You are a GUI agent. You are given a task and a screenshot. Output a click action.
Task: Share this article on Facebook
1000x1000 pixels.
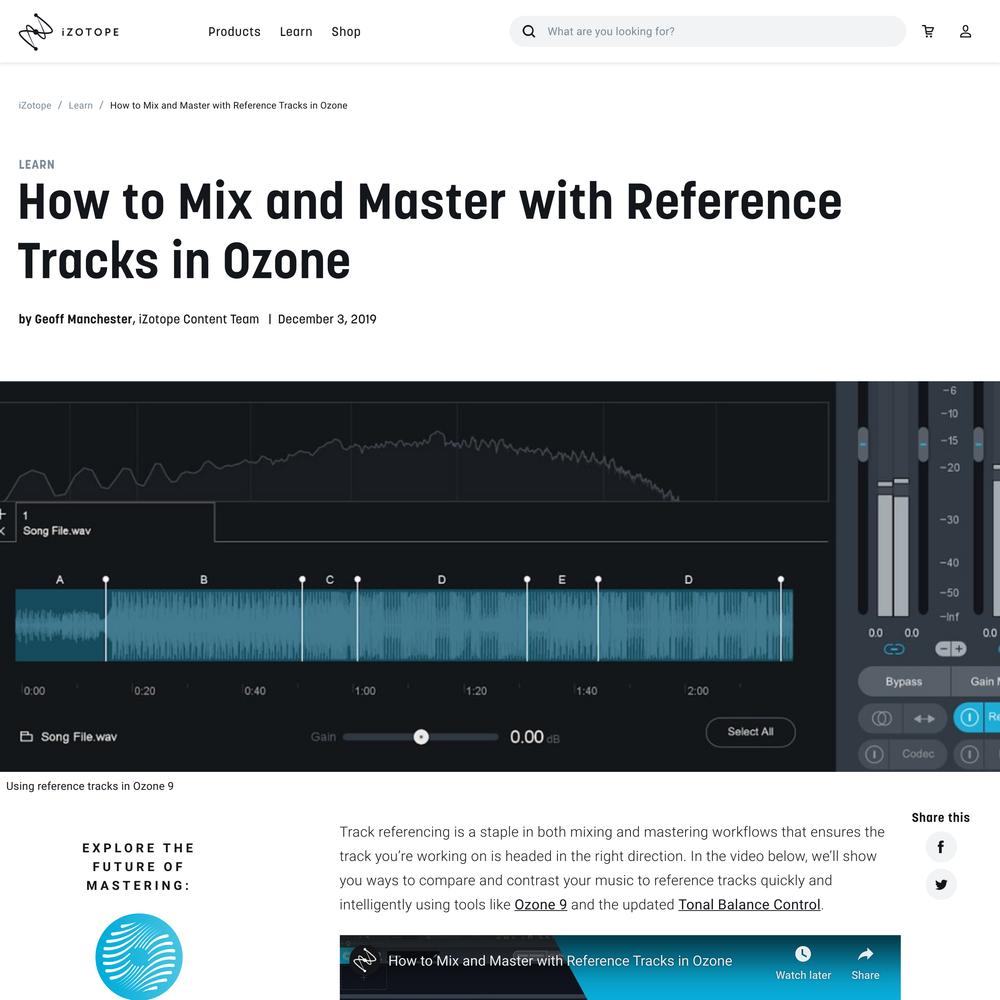coord(941,847)
